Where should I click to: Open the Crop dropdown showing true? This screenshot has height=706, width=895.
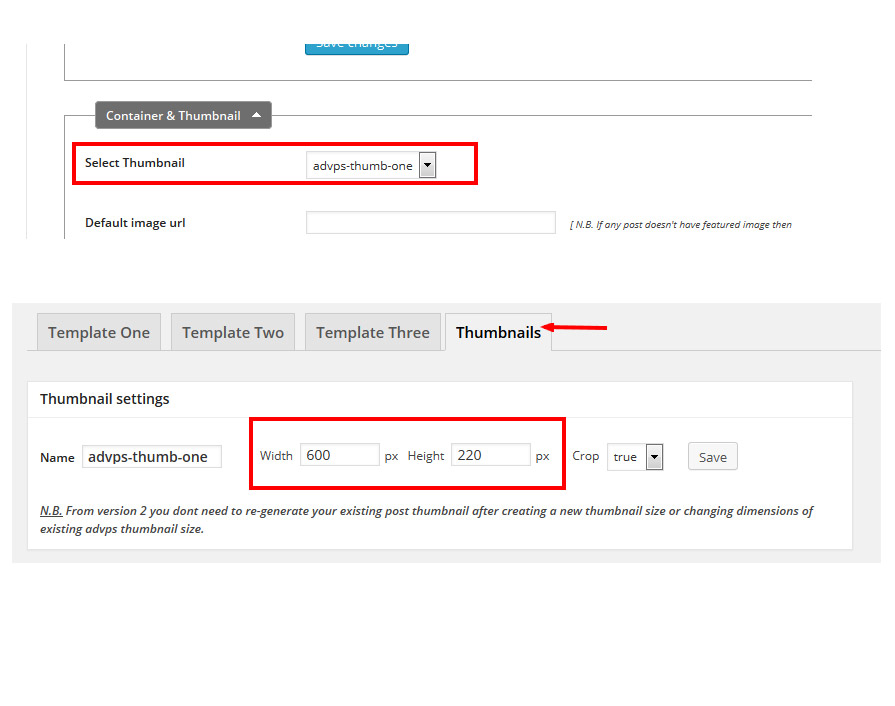coord(634,457)
